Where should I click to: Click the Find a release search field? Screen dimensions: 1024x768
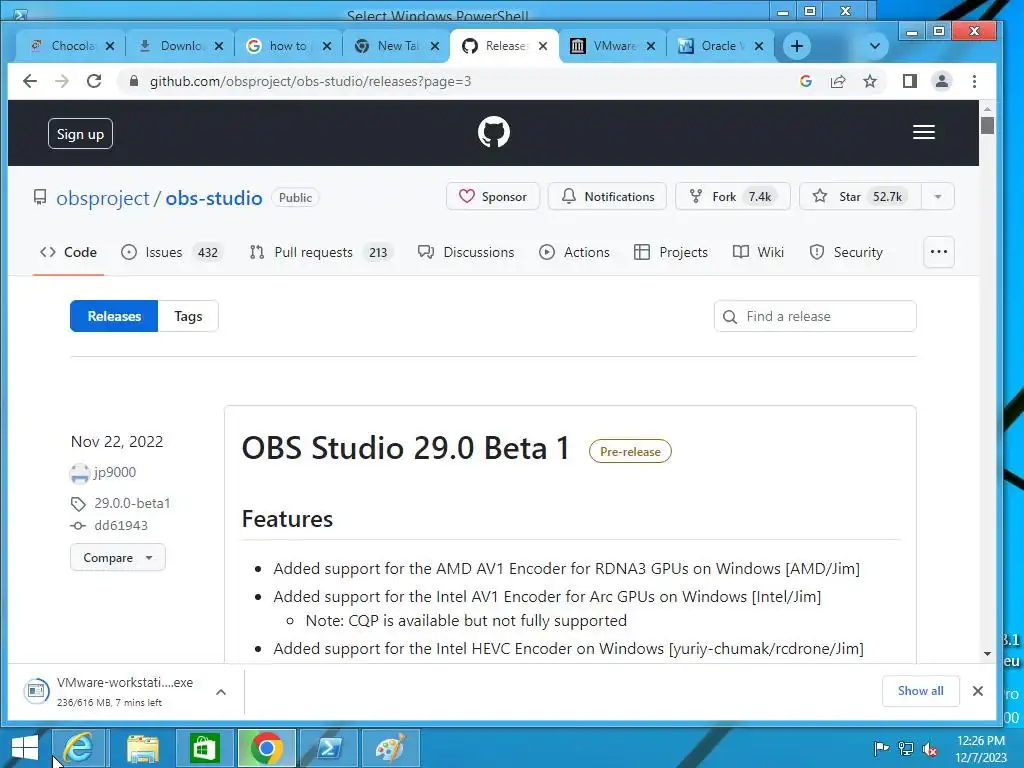pyautogui.click(x=815, y=316)
